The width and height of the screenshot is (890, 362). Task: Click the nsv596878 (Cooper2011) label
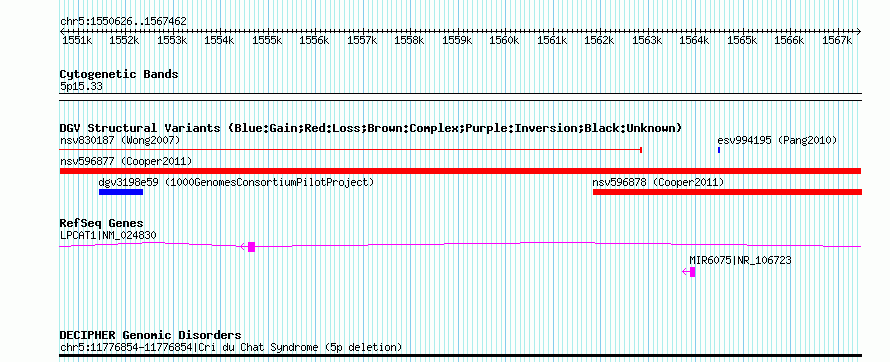tap(658, 183)
